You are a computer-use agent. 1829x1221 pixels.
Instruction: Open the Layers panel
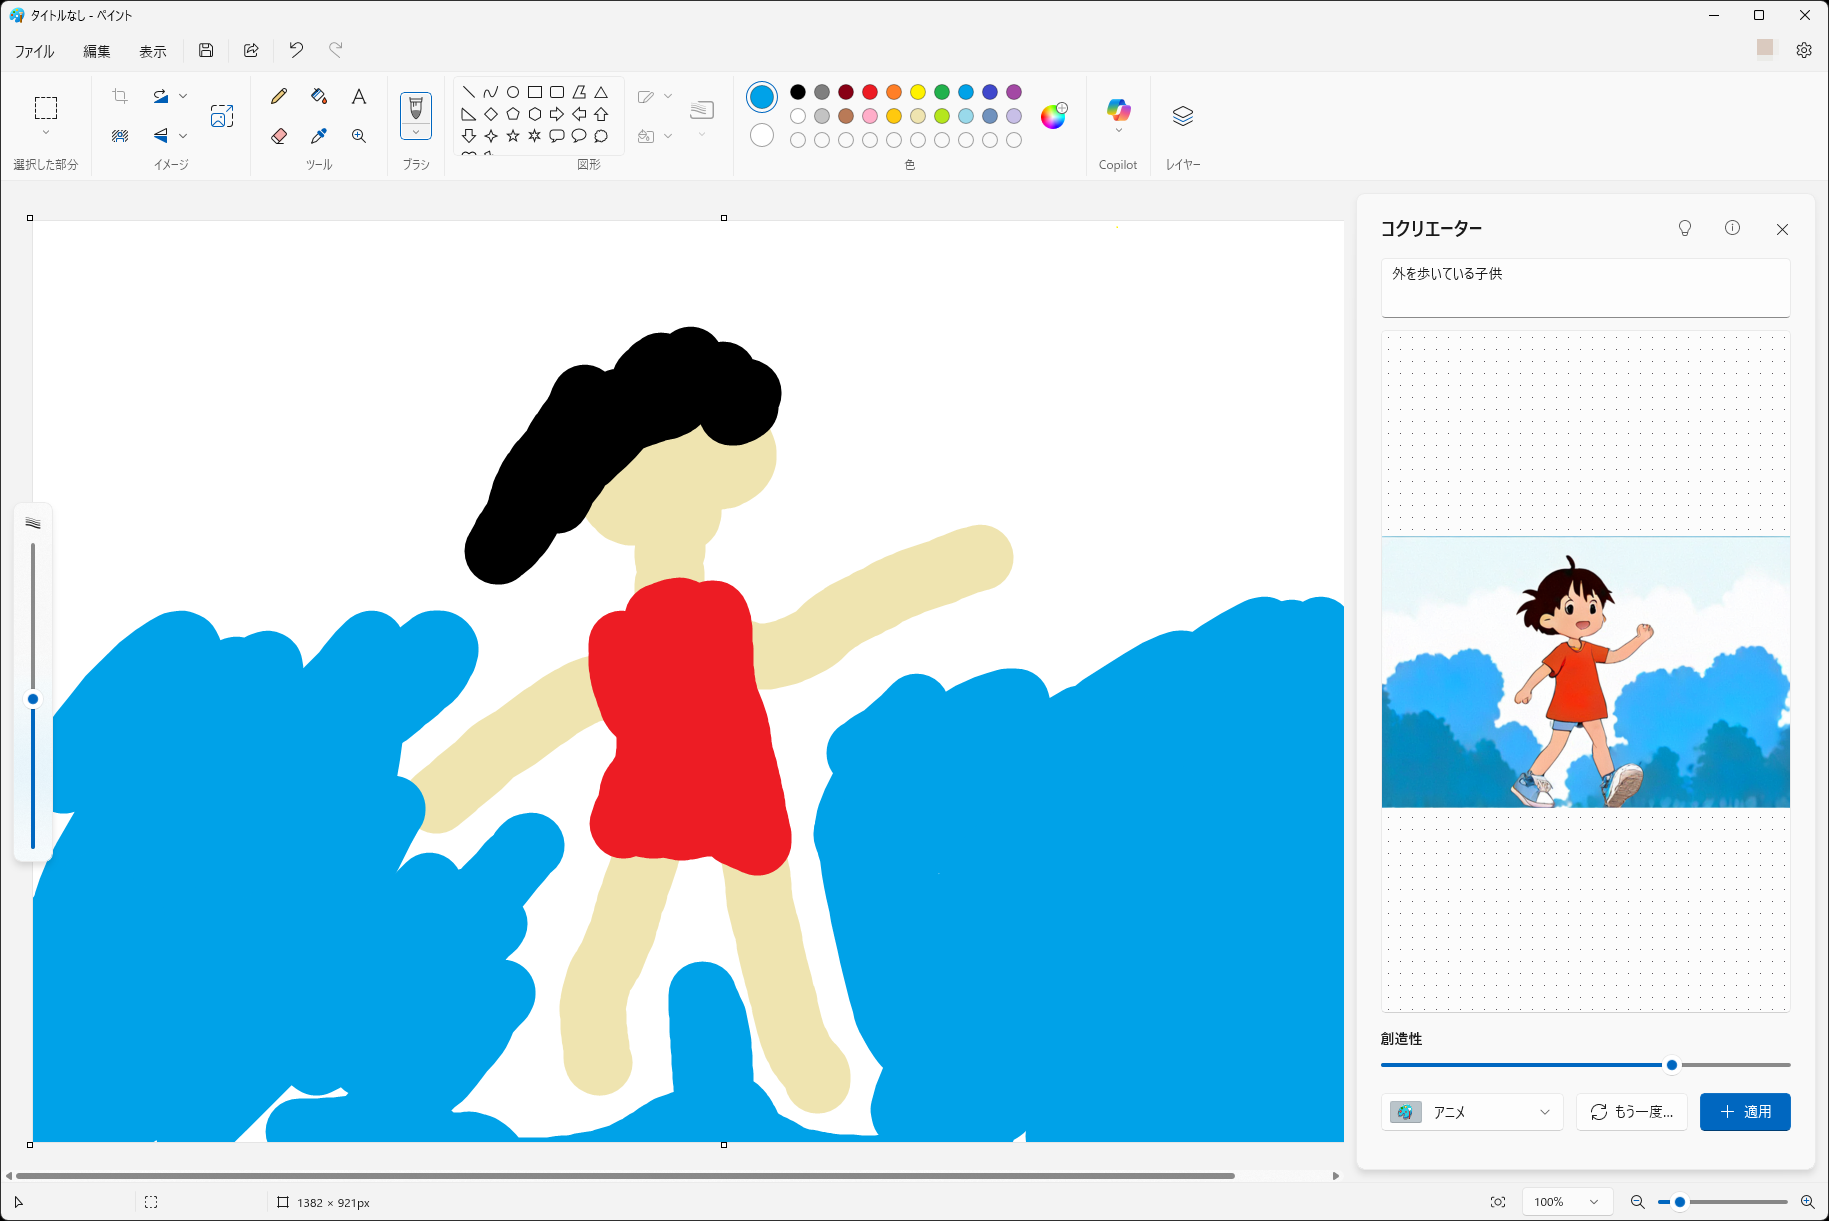click(x=1182, y=115)
